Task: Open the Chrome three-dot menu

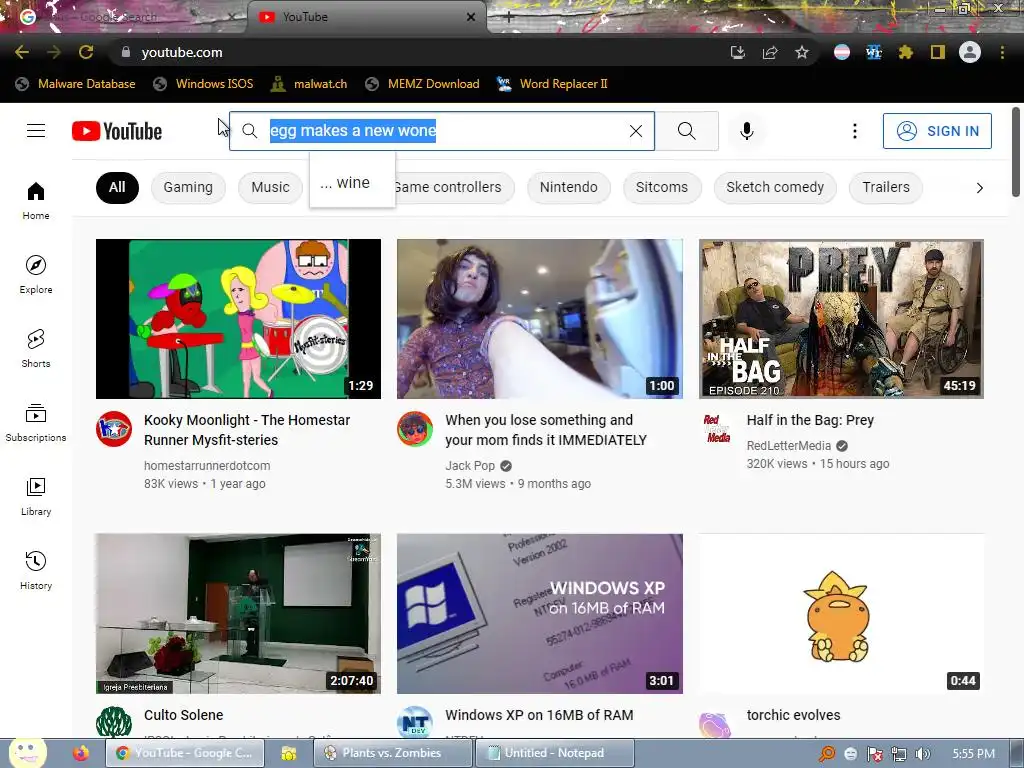Action: [x=1002, y=52]
